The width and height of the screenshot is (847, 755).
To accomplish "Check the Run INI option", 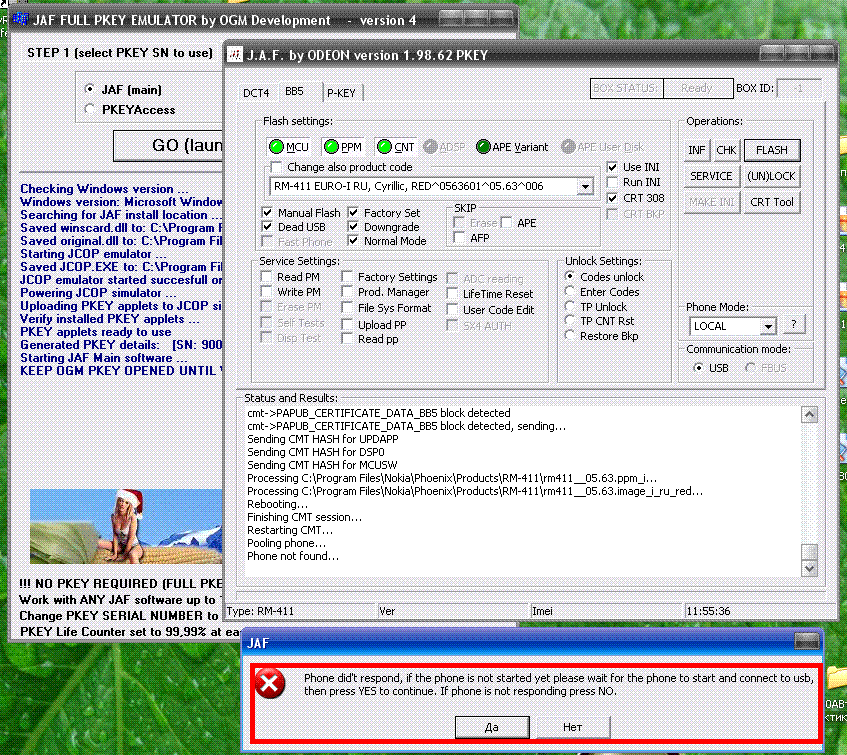I will (x=612, y=183).
